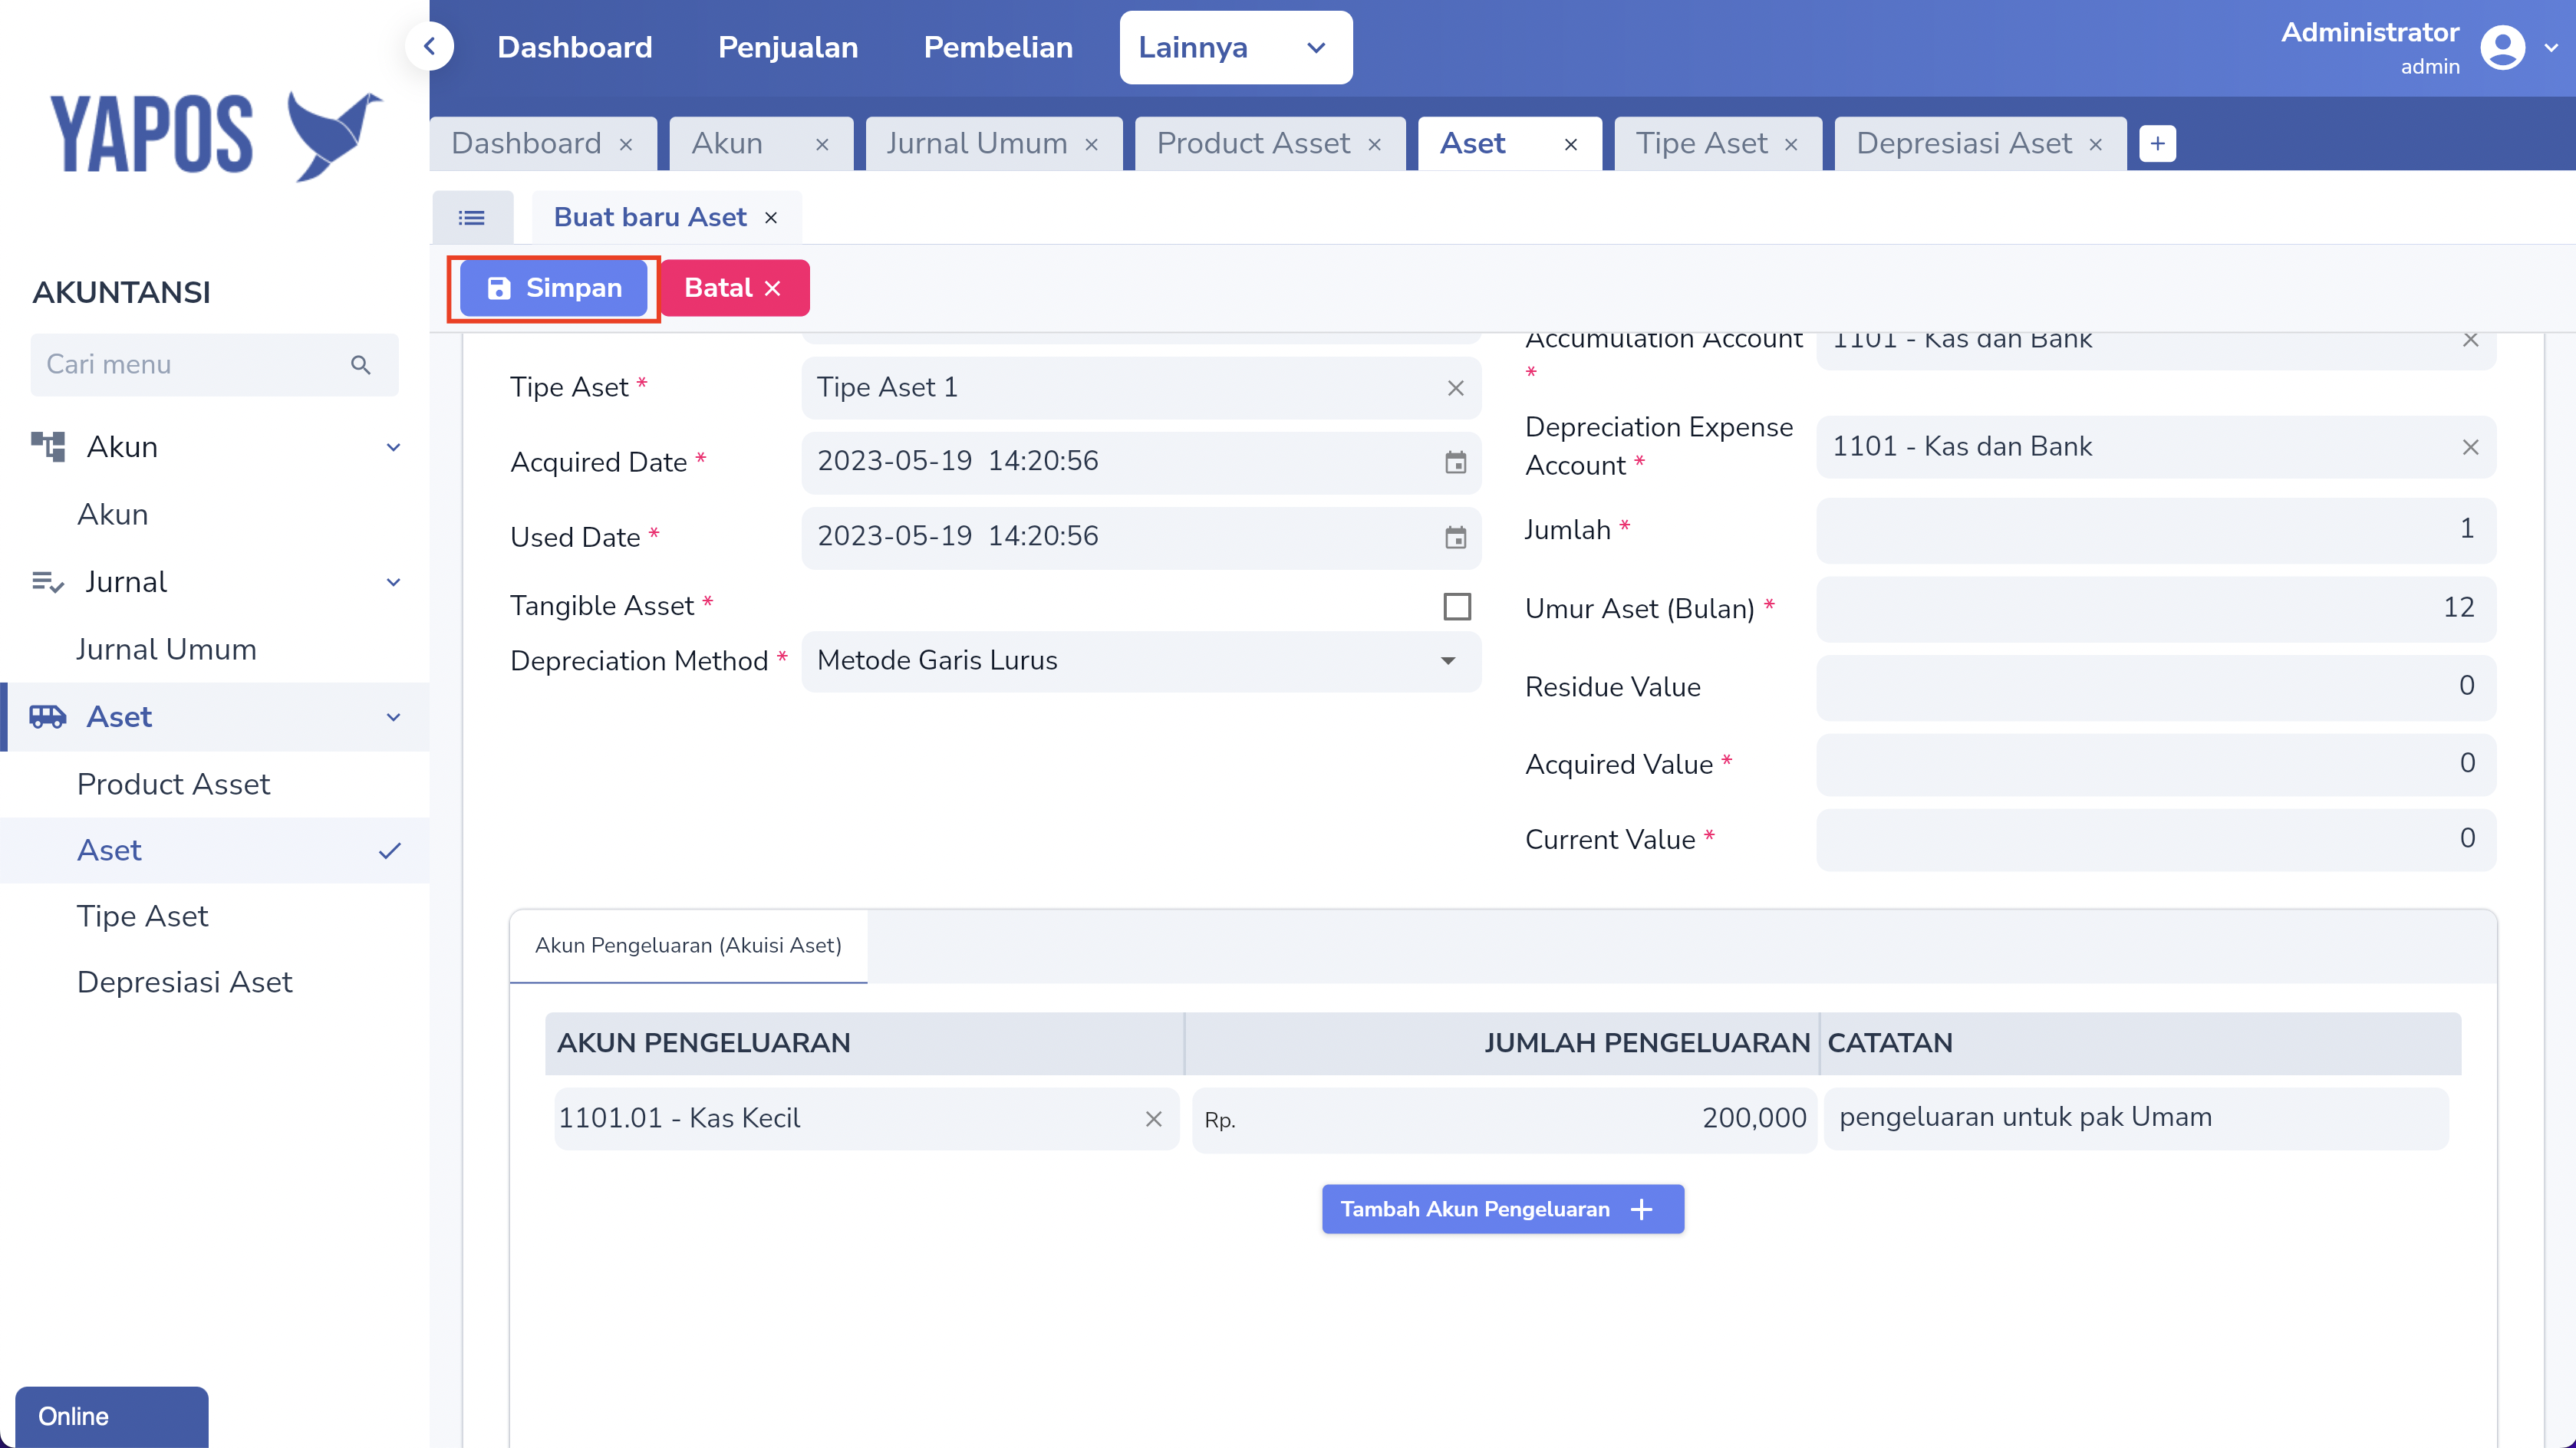
Task: Collapse the Akun sidebar group
Action: point(393,447)
